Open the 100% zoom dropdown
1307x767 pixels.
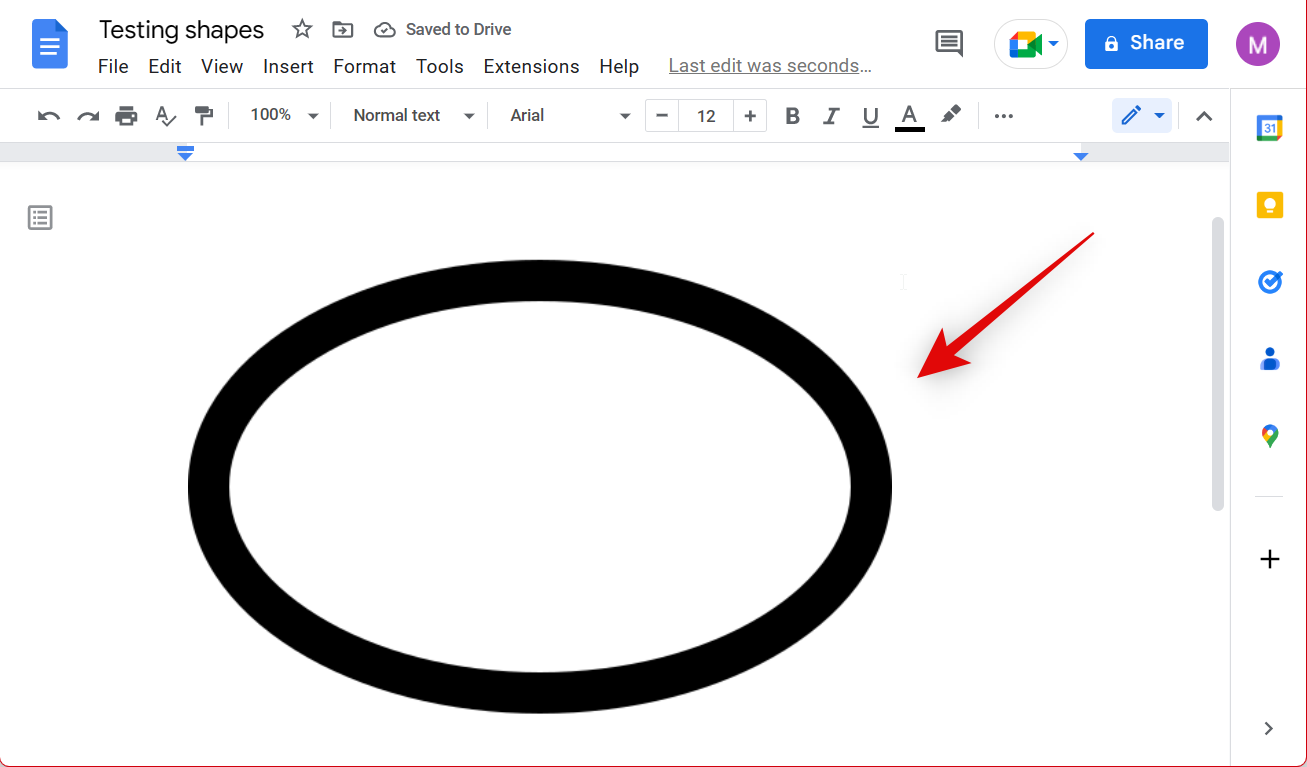click(284, 115)
